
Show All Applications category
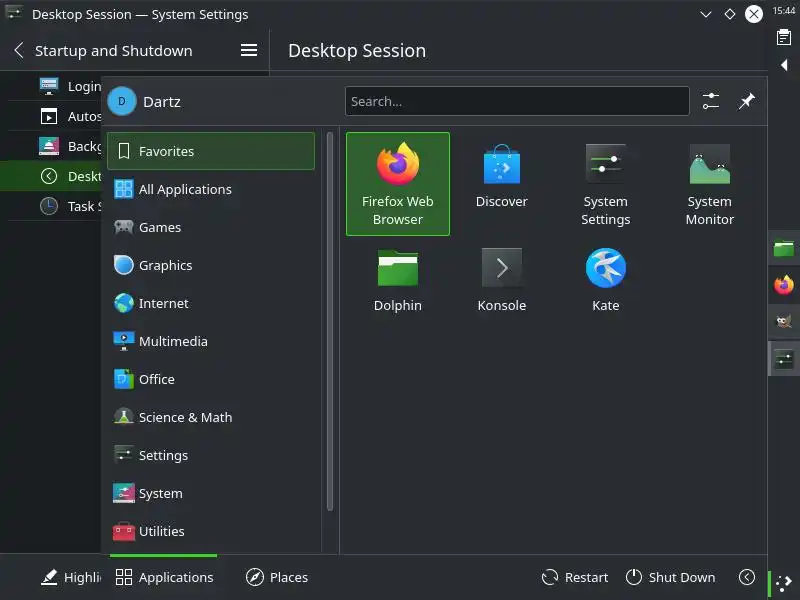211,189
